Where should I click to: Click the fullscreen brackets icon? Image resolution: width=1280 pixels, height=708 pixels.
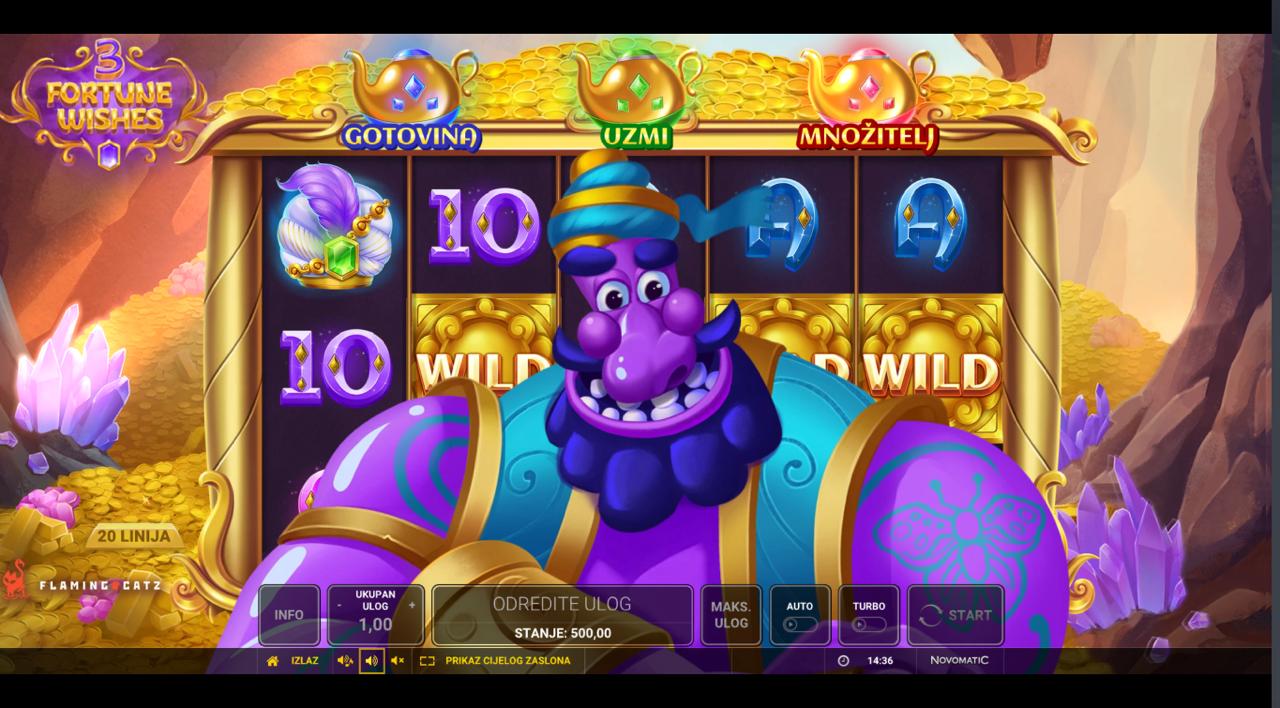427,661
